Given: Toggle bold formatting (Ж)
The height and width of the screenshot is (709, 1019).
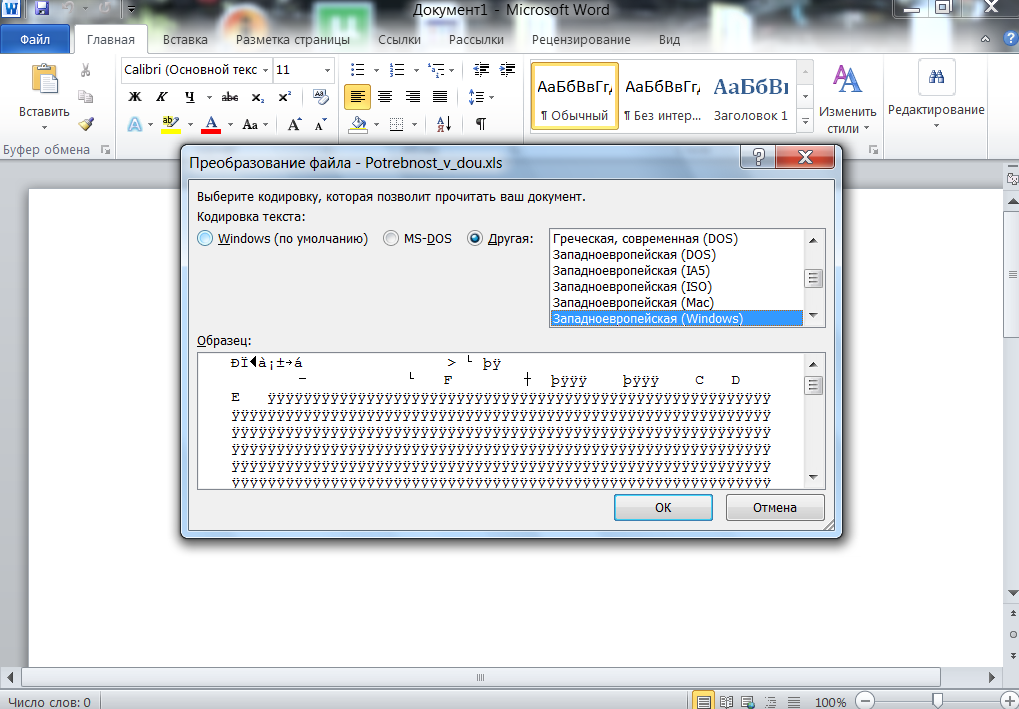Looking at the screenshot, I should [x=135, y=97].
